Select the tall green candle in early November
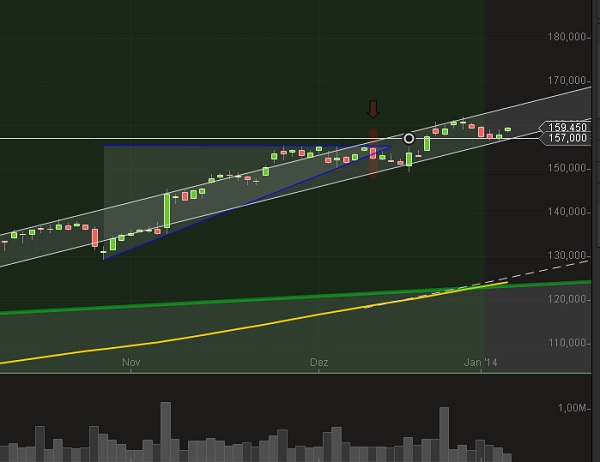600x462 pixels. (x=167, y=211)
